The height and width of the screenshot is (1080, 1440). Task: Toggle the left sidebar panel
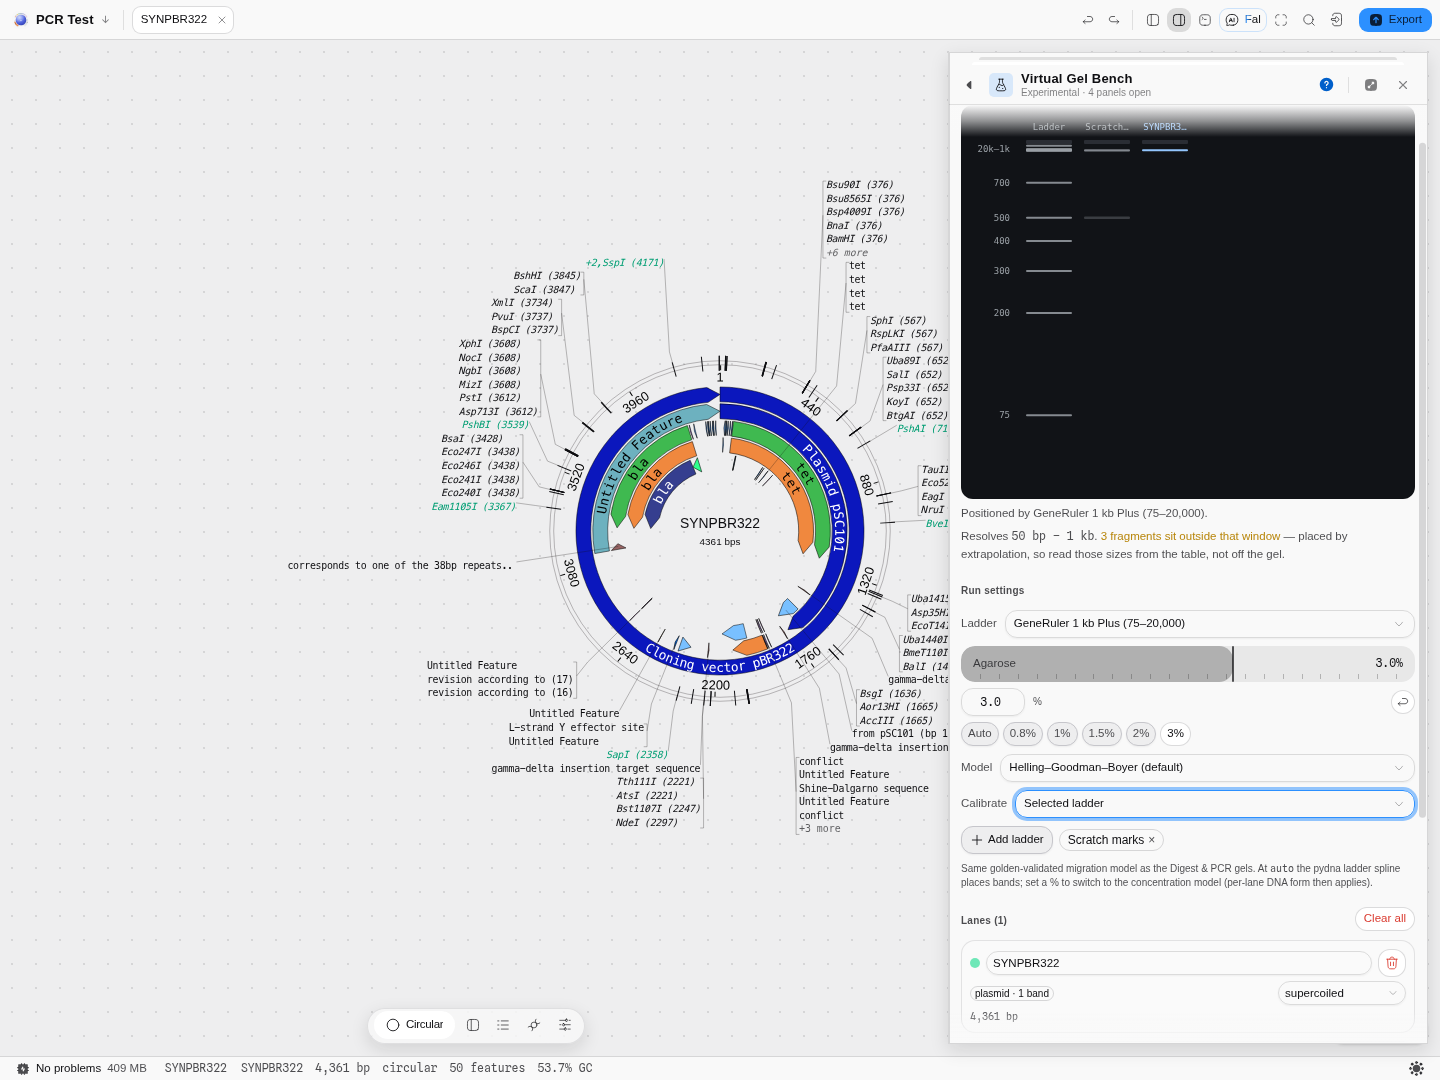click(1153, 20)
